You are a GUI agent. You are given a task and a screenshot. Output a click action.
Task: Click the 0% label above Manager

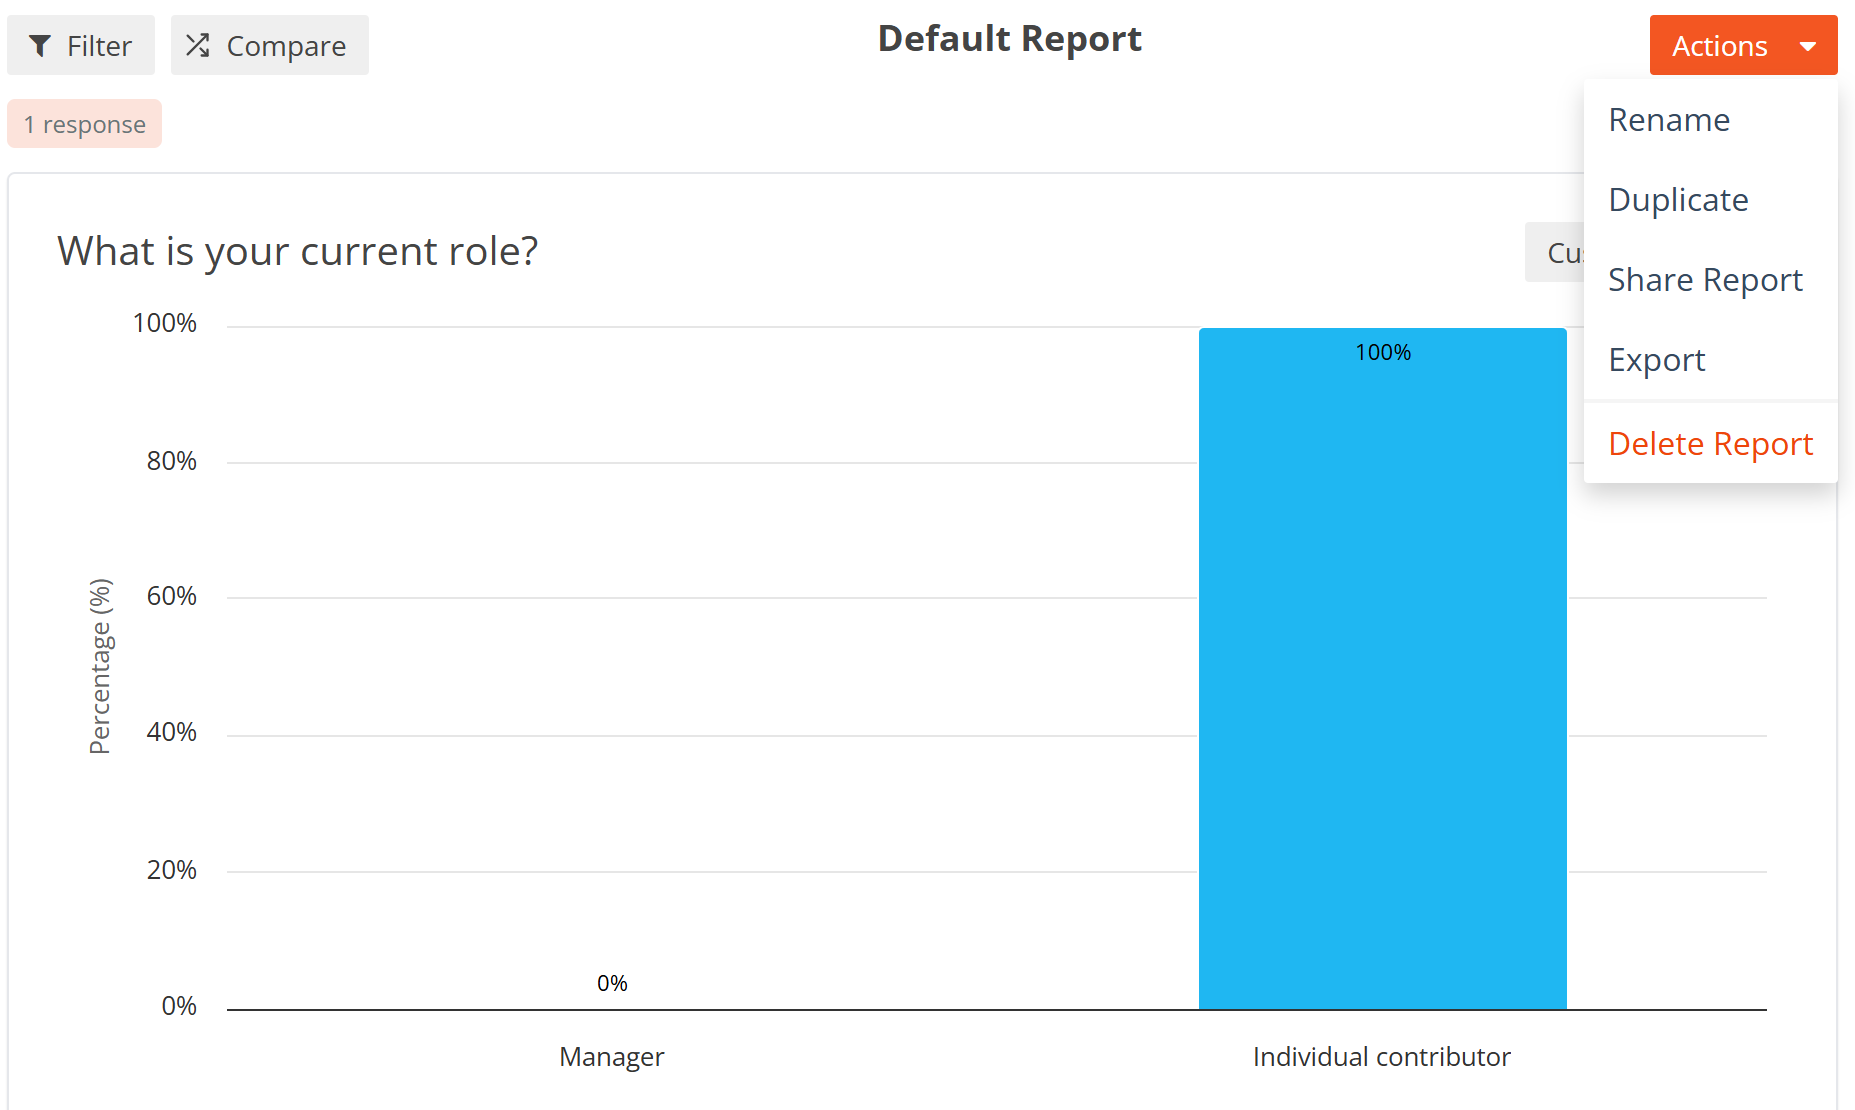click(x=612, y=983)
